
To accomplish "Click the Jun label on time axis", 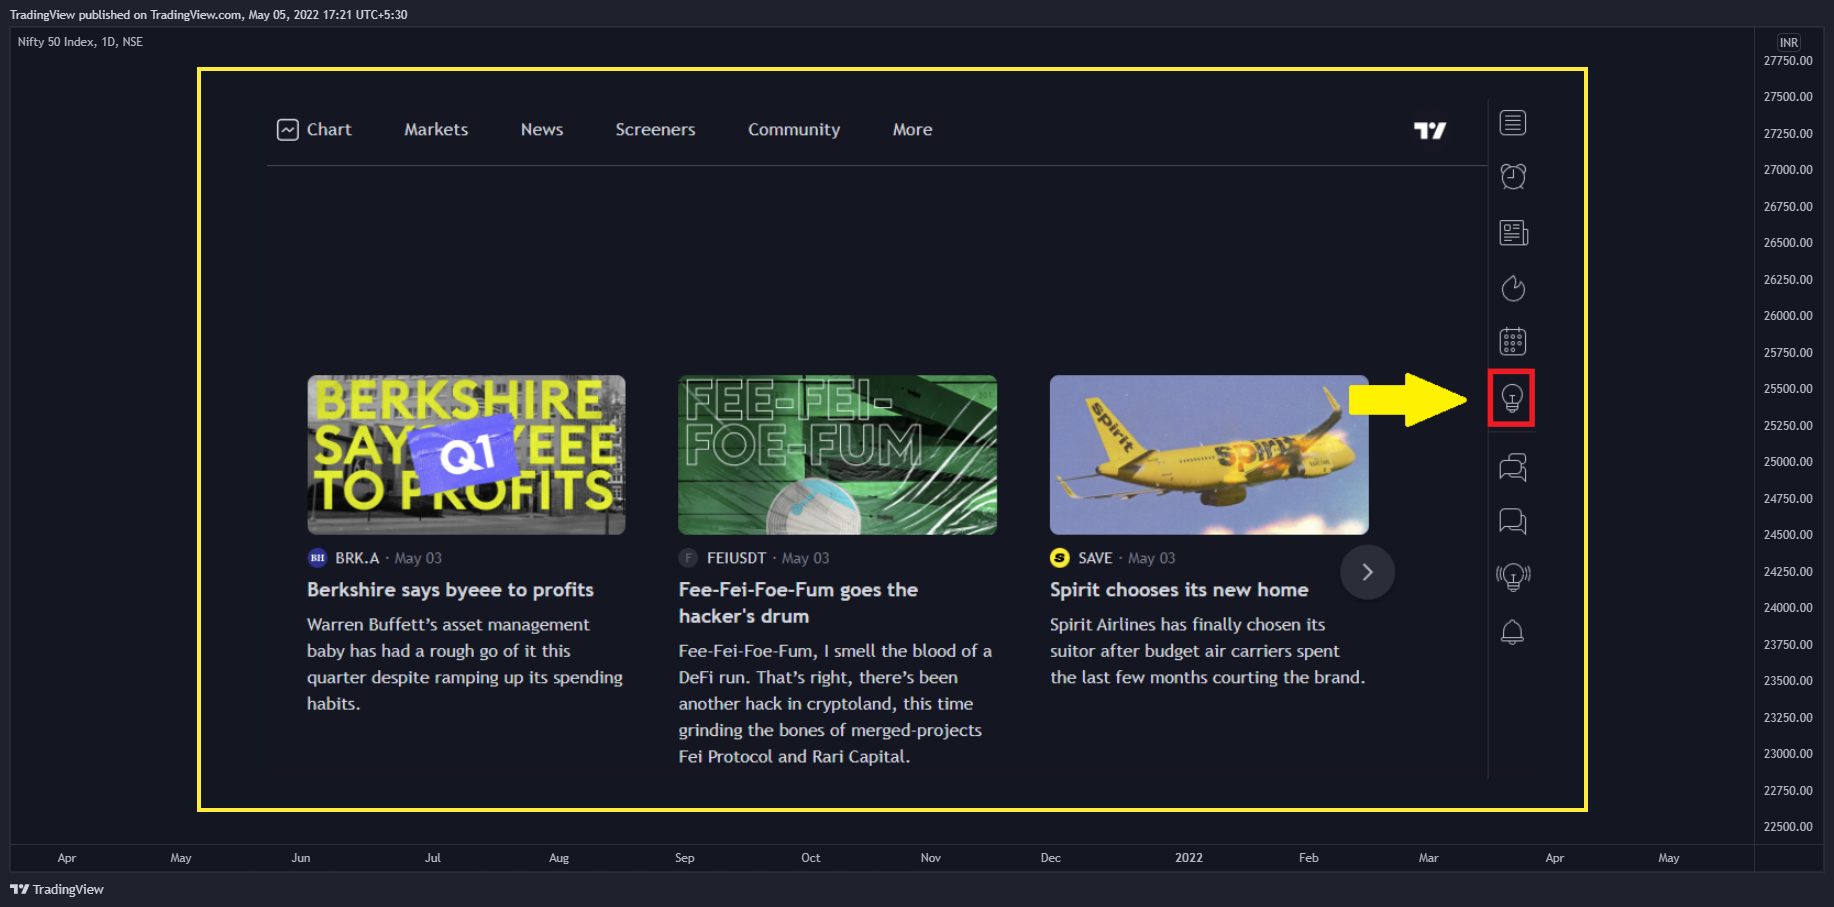I will tap(301, 858).
